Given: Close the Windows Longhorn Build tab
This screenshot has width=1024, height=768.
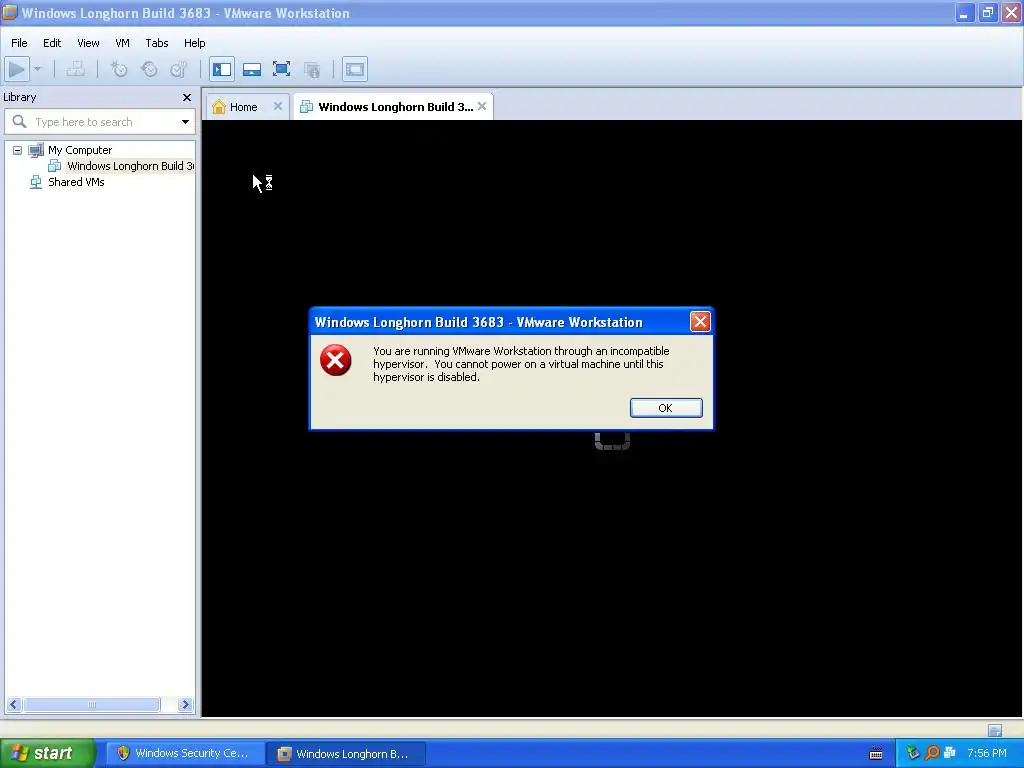Looking at the screenshot, I should [x=482, y=106].
